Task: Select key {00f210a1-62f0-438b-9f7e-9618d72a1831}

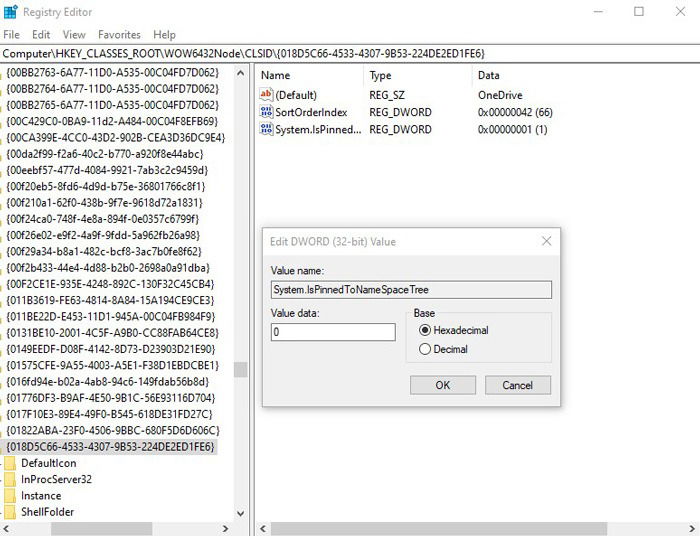Action: (x=104, y=203)
